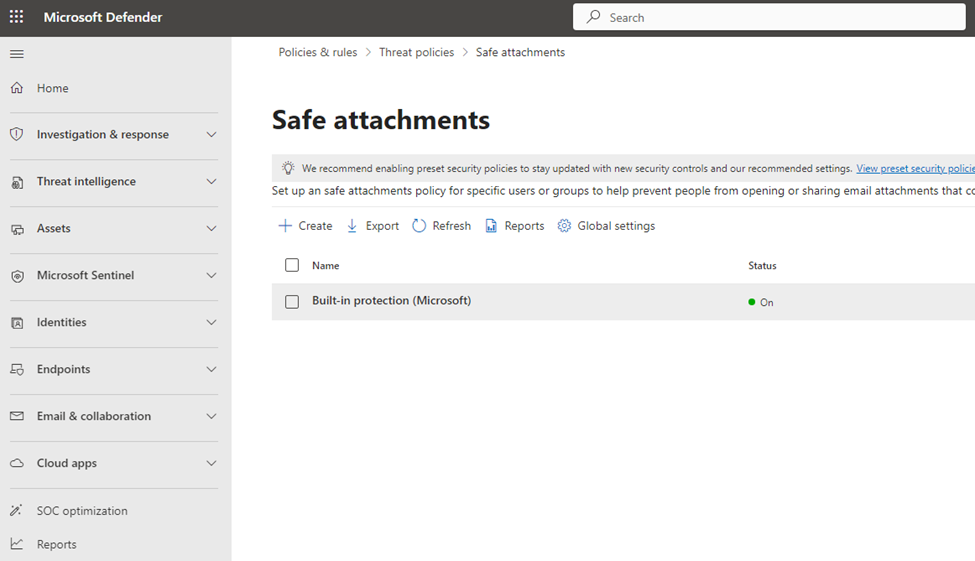Click the Assets devices icon
Image resolution: width=975 pixels, height=561 pixels.
click(17, 230)
